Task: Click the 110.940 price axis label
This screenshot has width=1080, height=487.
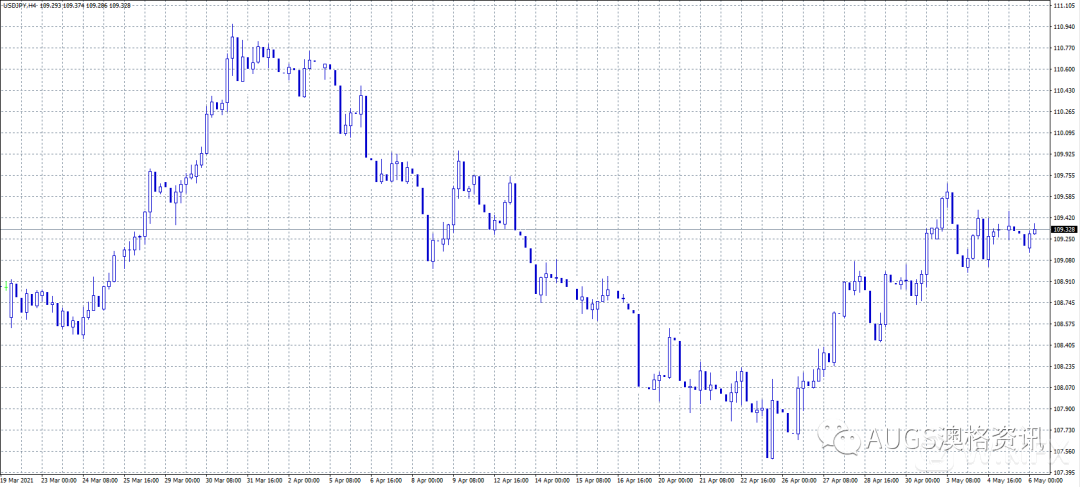Action: [1063, 26]
